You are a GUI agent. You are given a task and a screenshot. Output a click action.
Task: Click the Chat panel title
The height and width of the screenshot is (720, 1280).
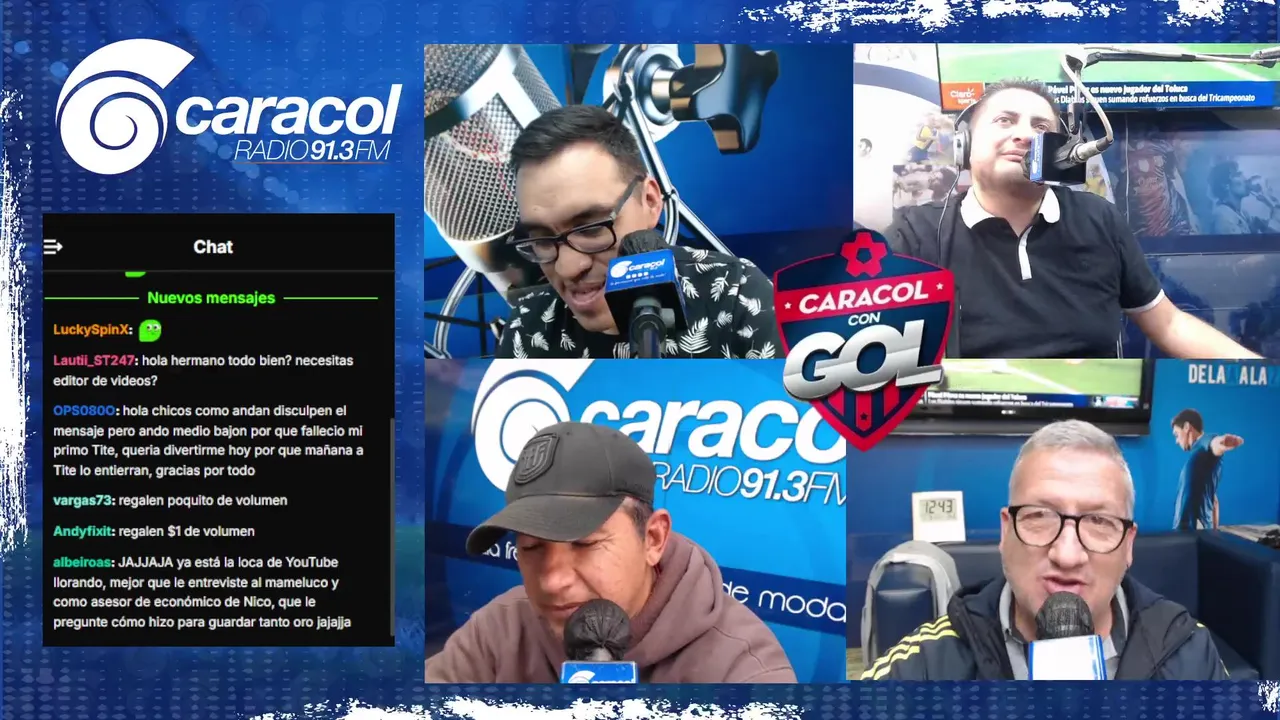(213, 247)
